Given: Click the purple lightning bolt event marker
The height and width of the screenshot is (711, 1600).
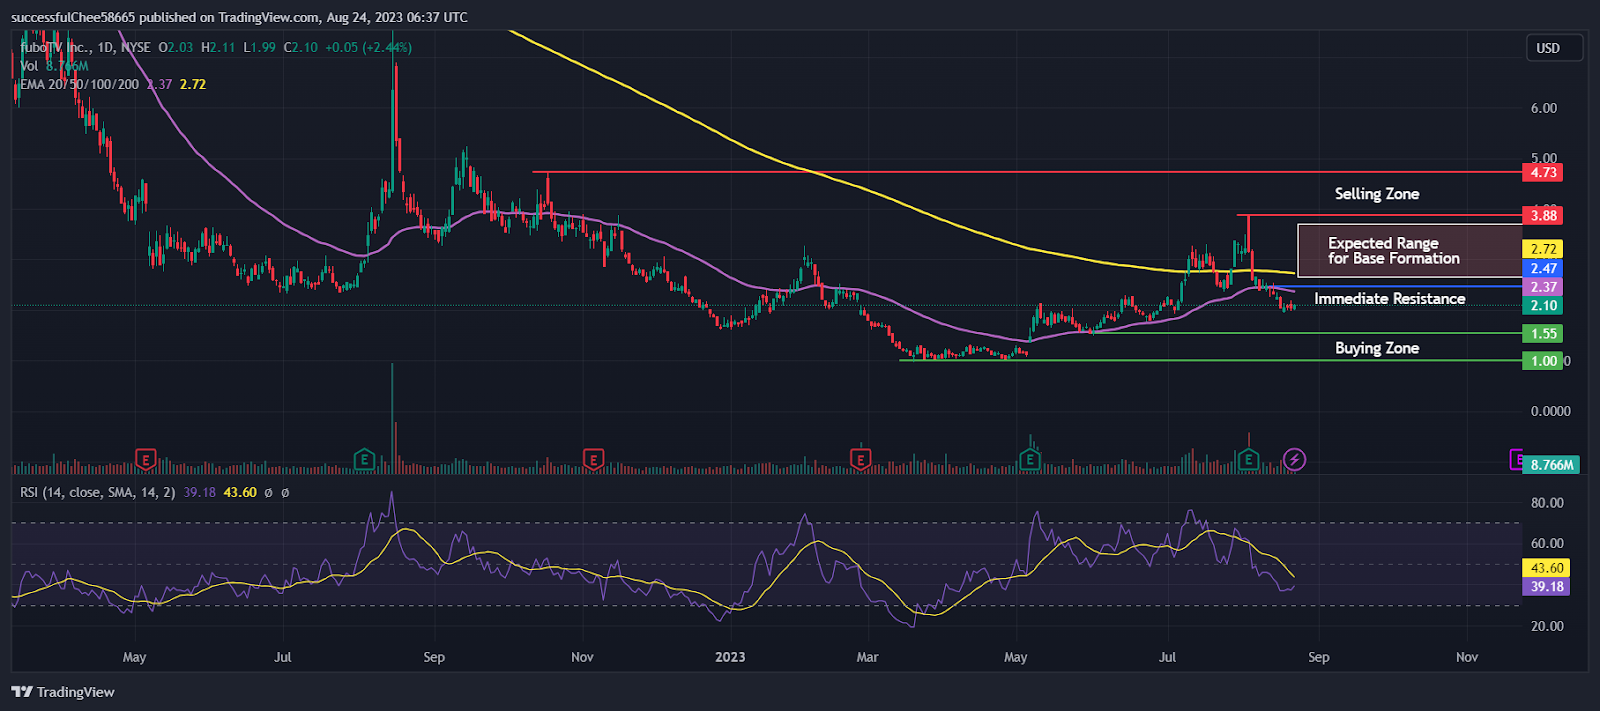Looking at the screenshot, I should coord(1295,460).
